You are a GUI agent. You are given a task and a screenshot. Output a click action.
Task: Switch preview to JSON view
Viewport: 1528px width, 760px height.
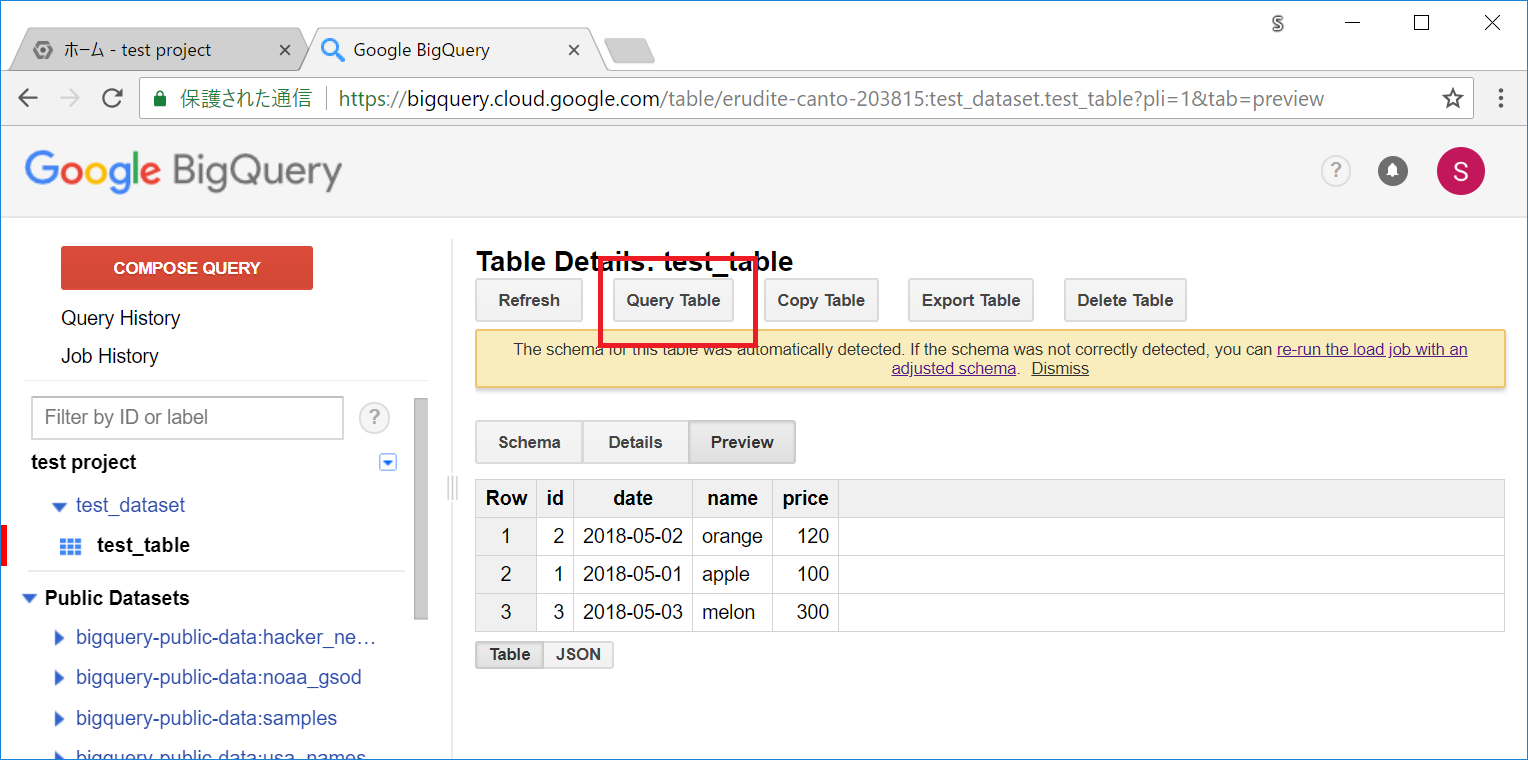(578, 654)
